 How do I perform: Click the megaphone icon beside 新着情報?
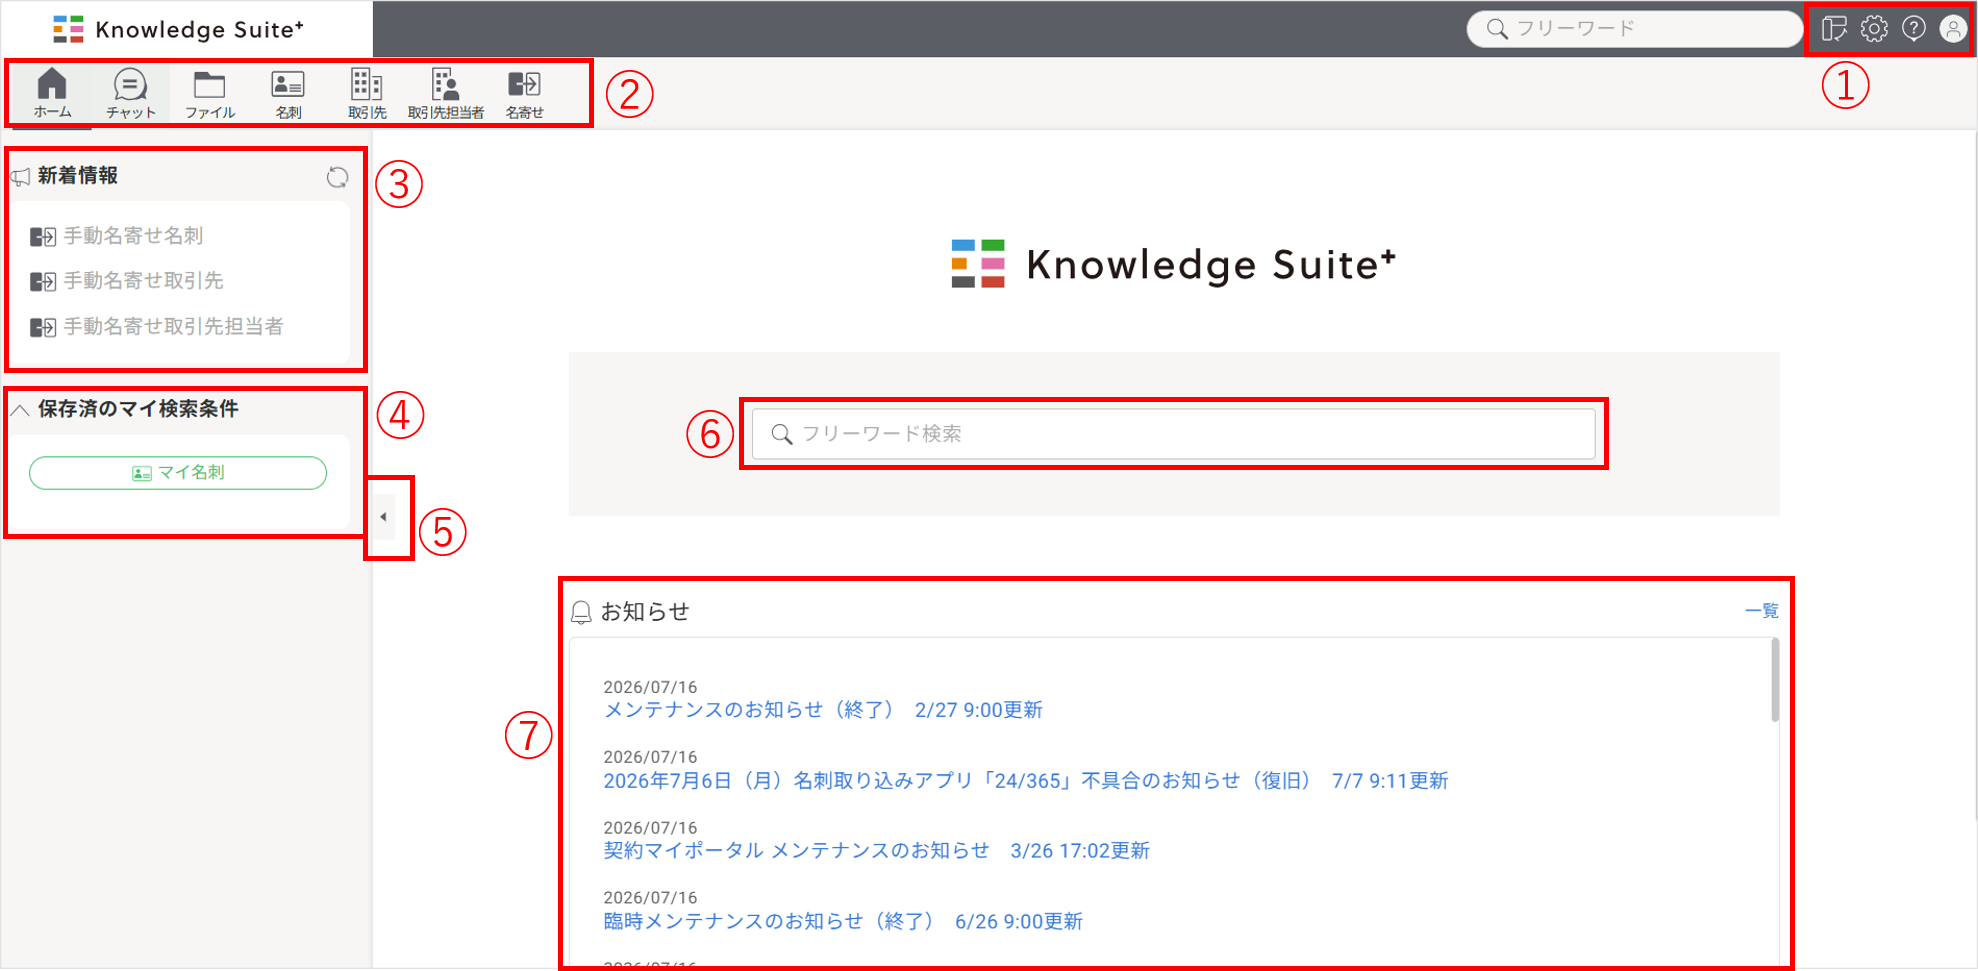point(20,177)
